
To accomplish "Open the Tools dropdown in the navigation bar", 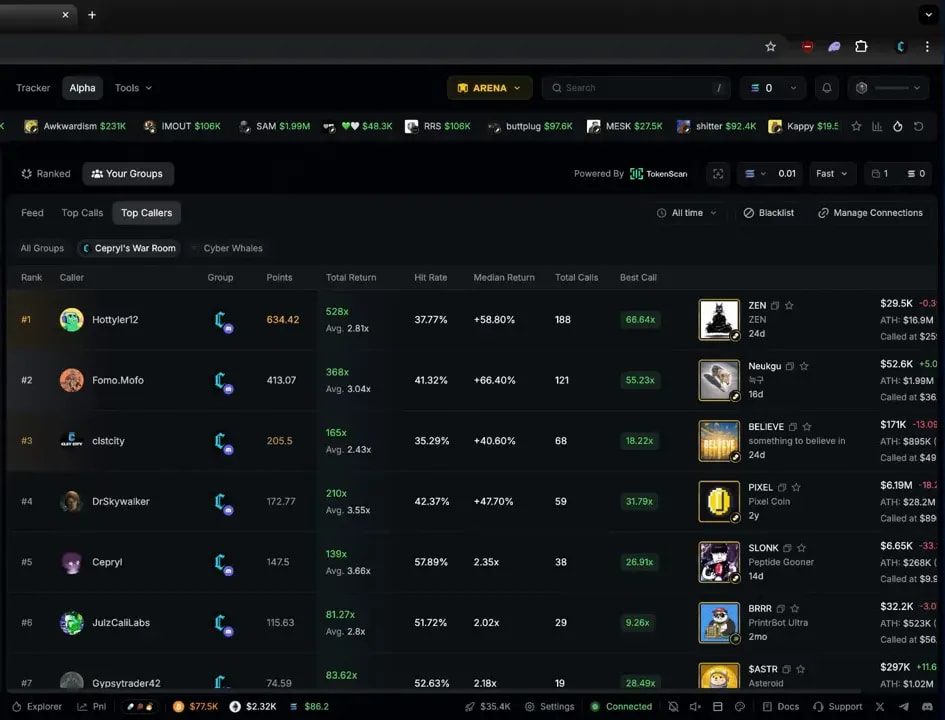I will coord(132,88).
